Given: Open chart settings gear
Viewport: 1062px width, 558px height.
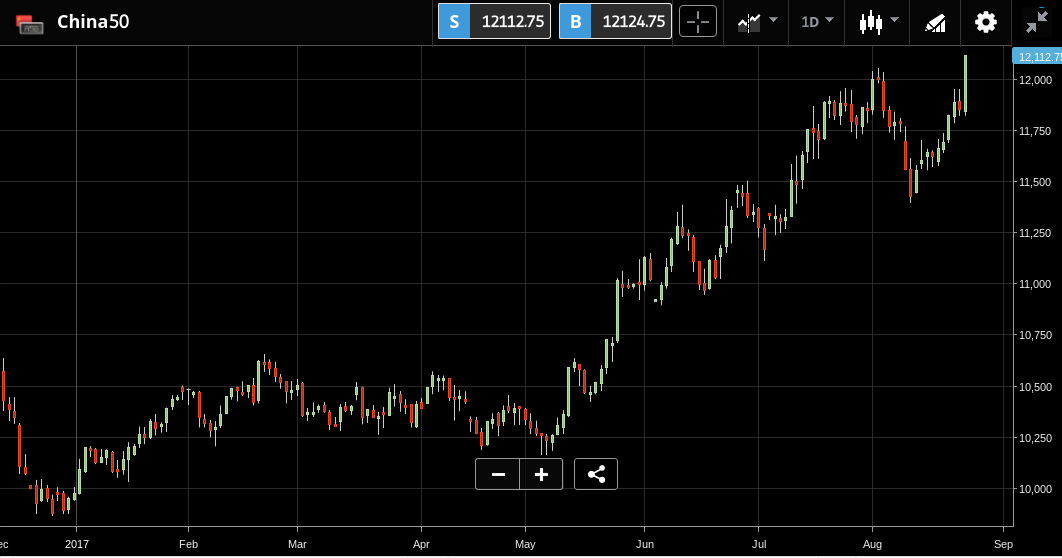Looking at the screenshot, I should click(x=985, y=22).
